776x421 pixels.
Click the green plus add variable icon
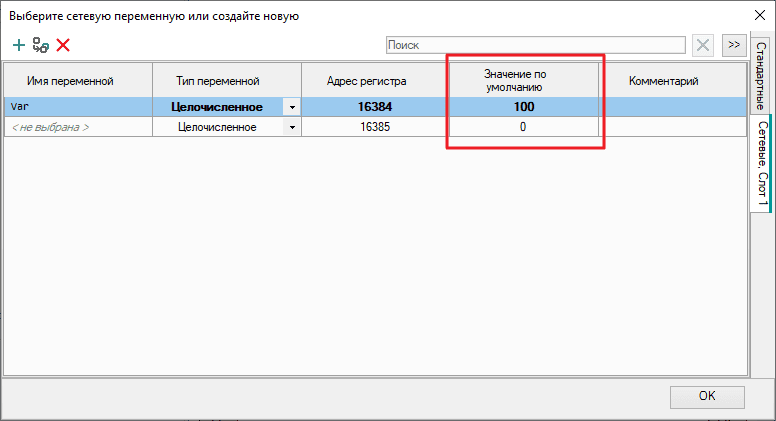[18, 45]
